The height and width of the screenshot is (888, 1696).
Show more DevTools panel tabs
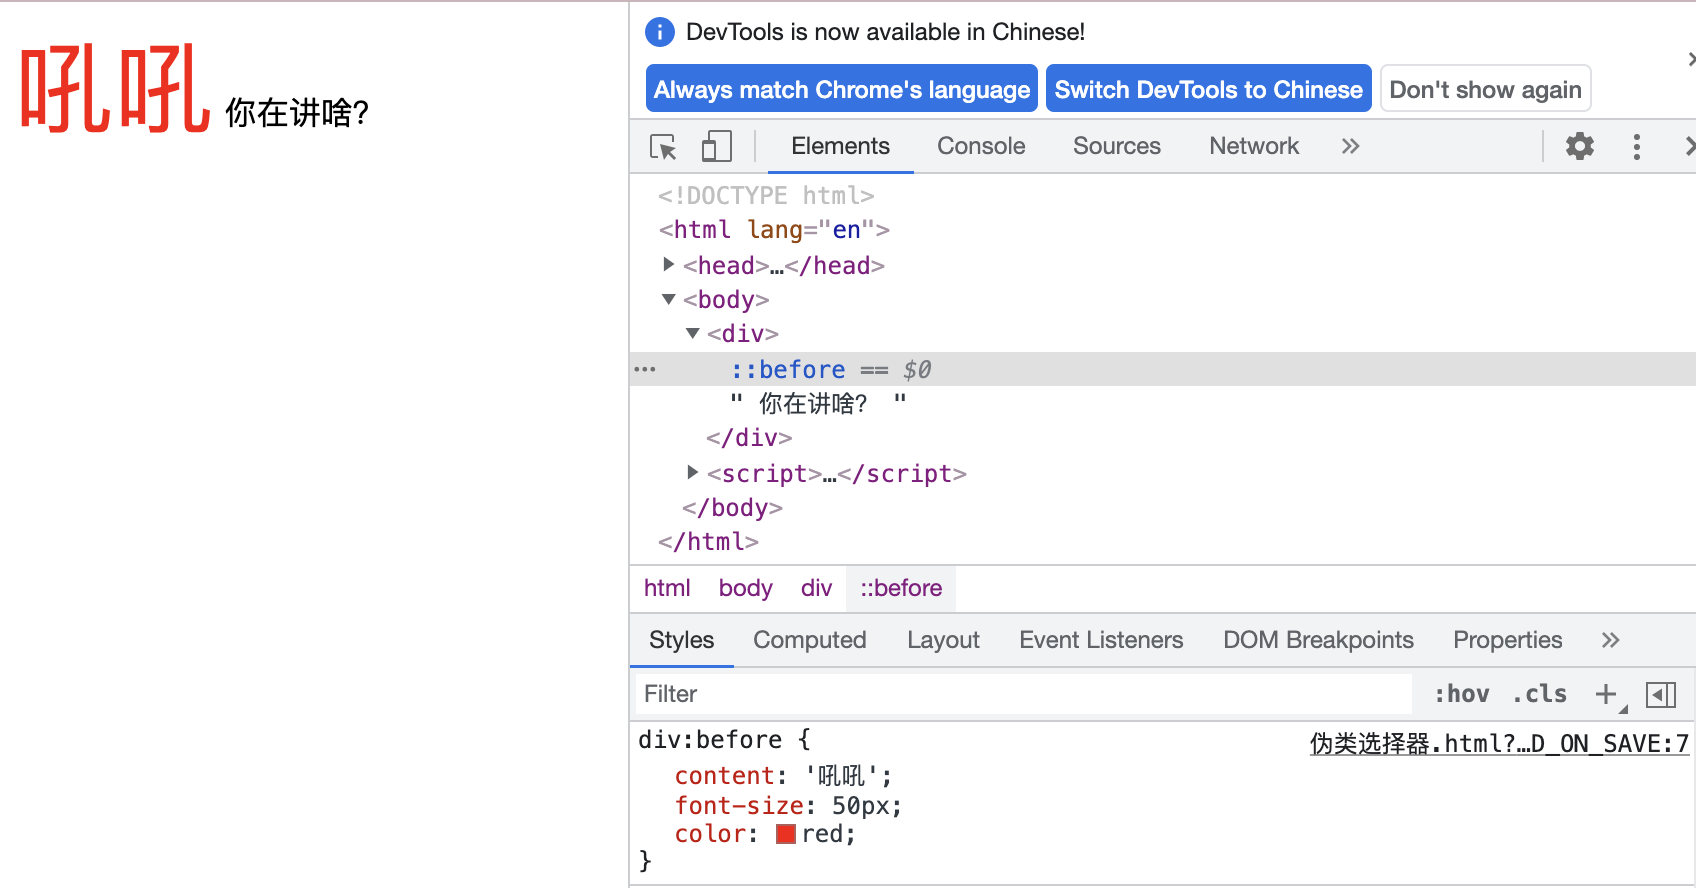(x=1350, y=147)
